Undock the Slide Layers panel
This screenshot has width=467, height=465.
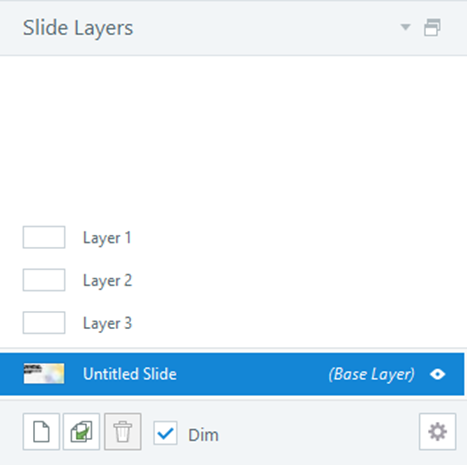click(x=432, y=27)
